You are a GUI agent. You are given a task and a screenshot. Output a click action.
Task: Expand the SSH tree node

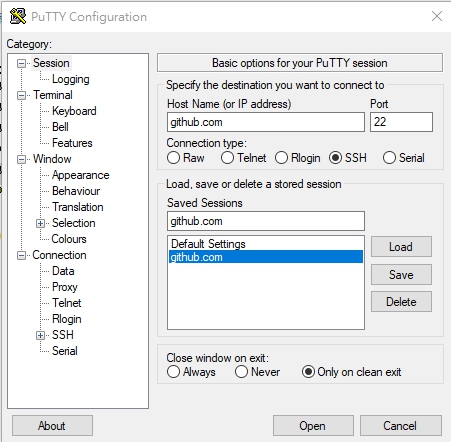pyautogui.click(x=40, y=335)
